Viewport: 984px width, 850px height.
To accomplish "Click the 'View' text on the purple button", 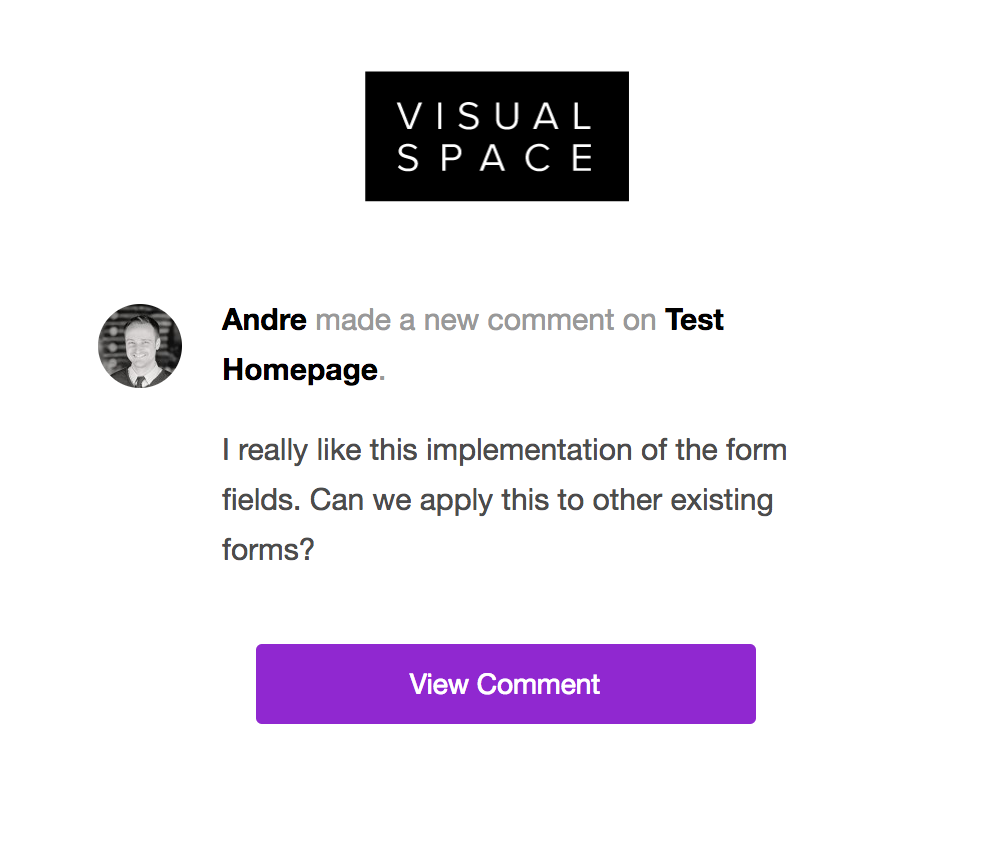I will tap(439, 684).
